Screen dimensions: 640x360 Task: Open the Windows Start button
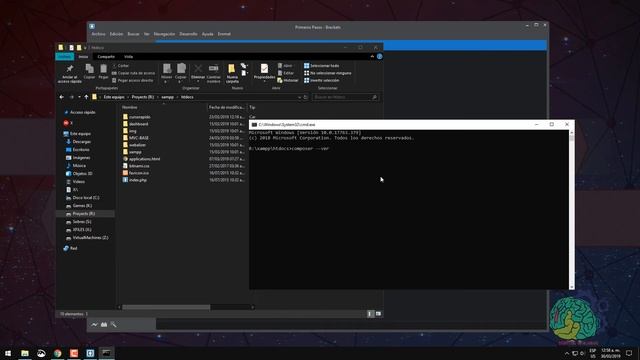(x=8, y=353)
